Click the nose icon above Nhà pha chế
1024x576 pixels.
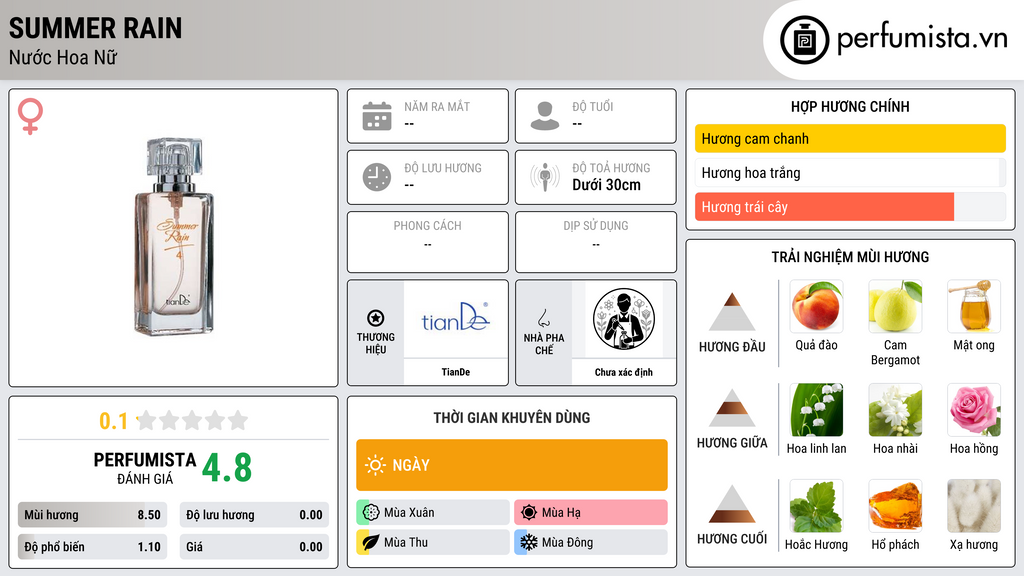[543, 318]
